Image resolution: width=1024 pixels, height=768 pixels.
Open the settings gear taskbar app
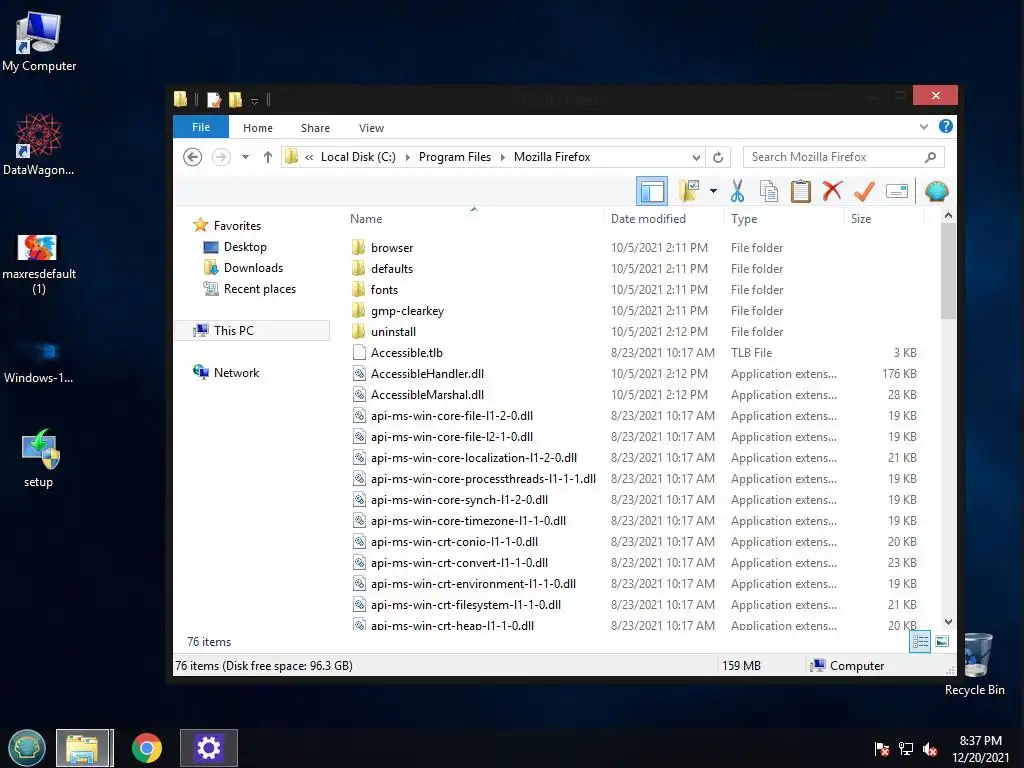209,748
